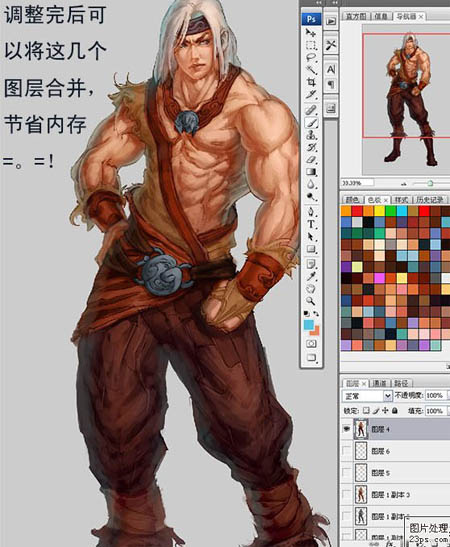Click the Photoshop Ps logo
The image size is (450, 547).
312,19
